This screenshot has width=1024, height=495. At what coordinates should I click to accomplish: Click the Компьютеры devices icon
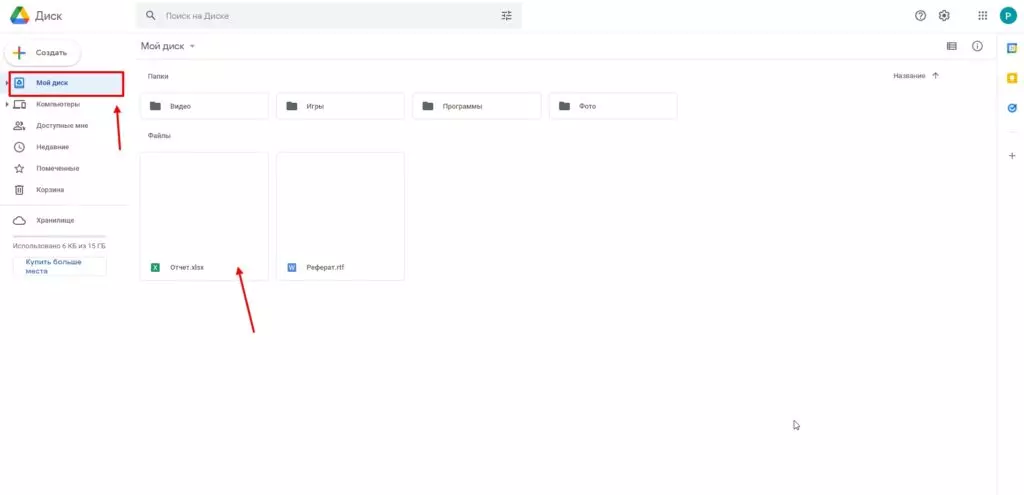click(20, 104)
